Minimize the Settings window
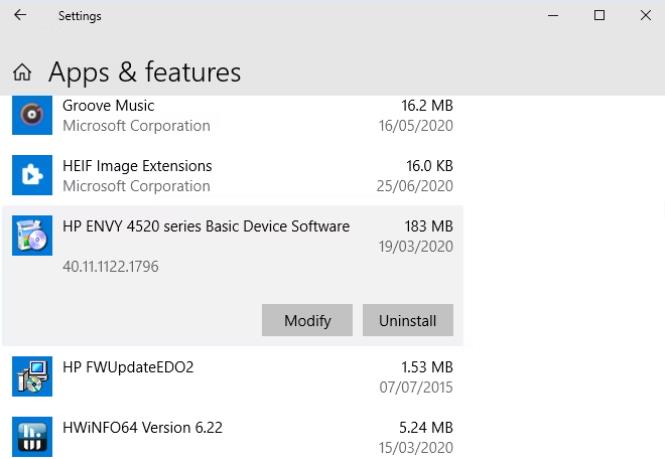Screen dimensions: 665x459 553,16
